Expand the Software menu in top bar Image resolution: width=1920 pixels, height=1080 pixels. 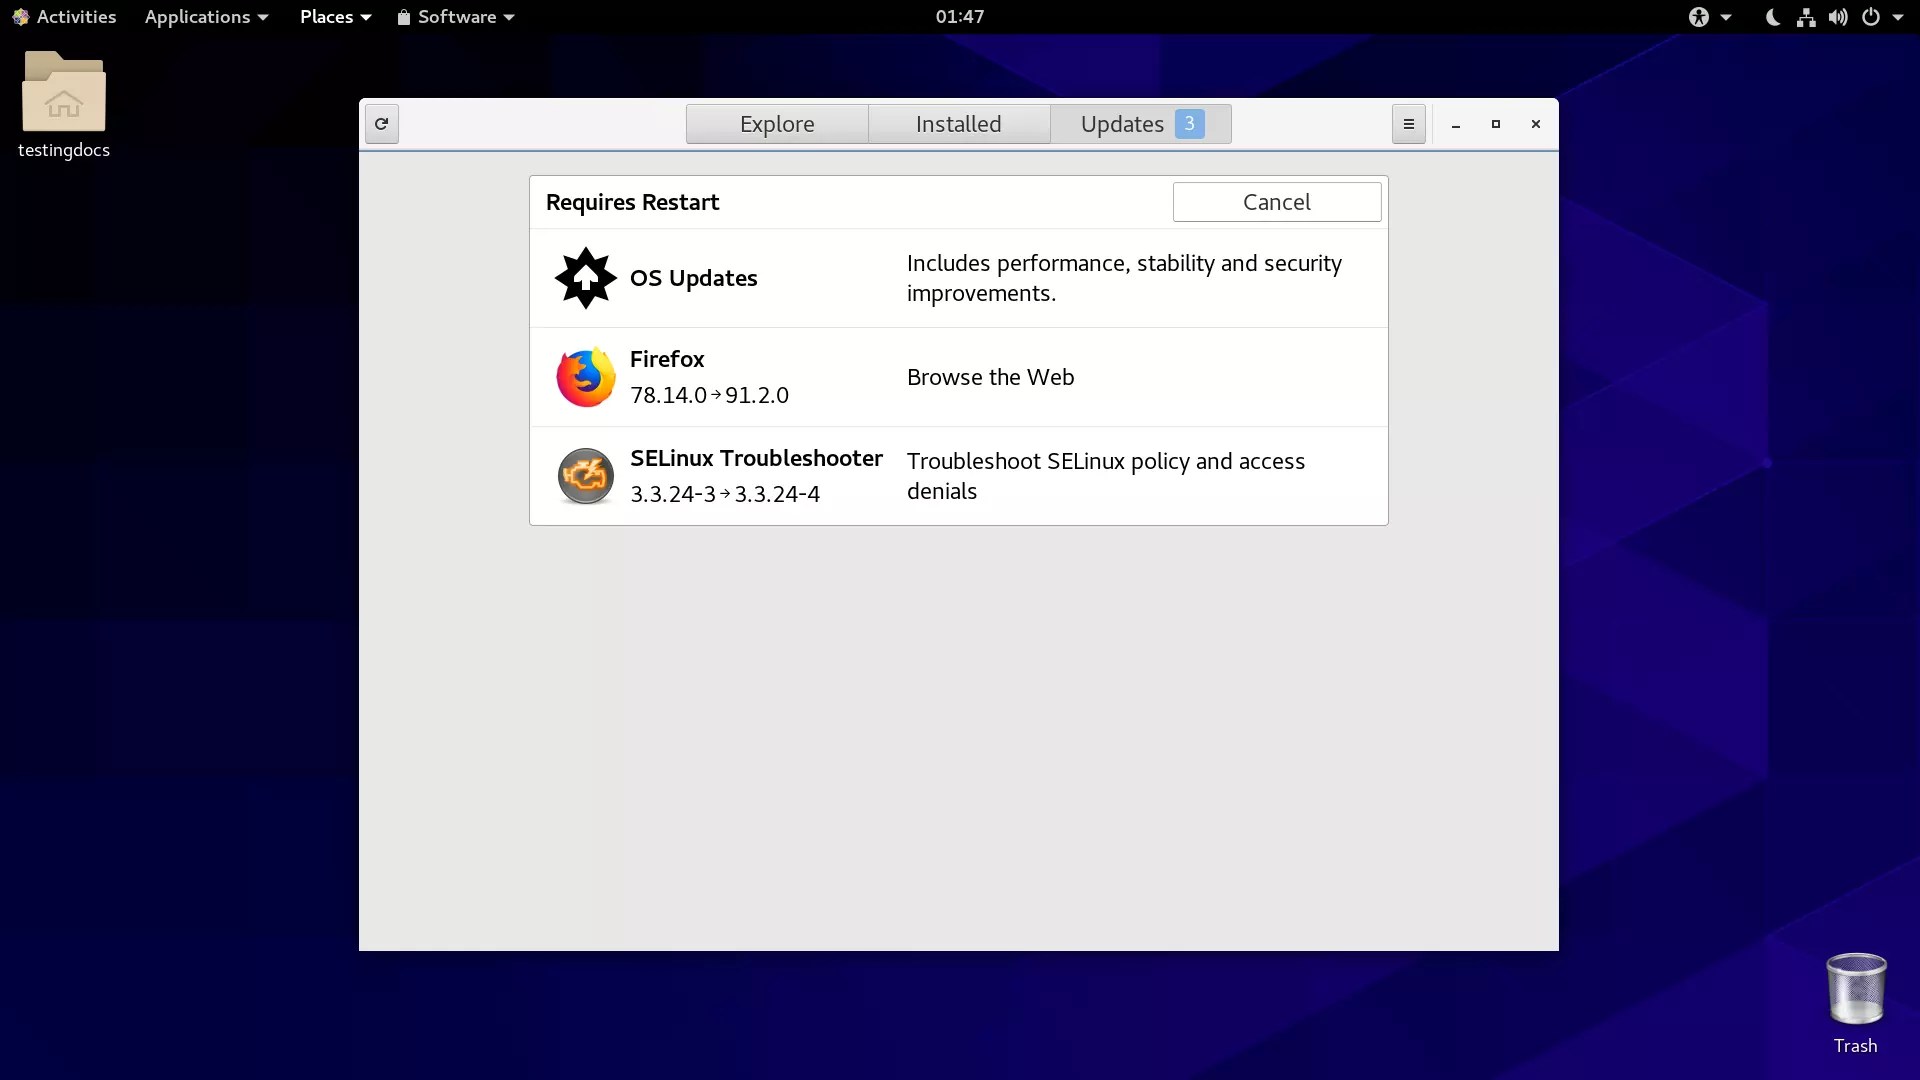pyautogui.click(x=455, y=17)
